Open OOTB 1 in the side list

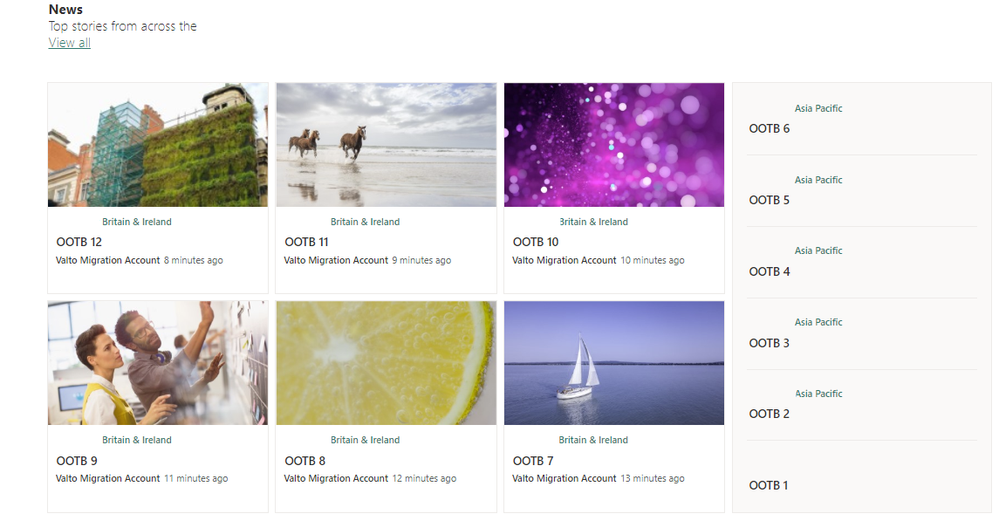(768, 485)
